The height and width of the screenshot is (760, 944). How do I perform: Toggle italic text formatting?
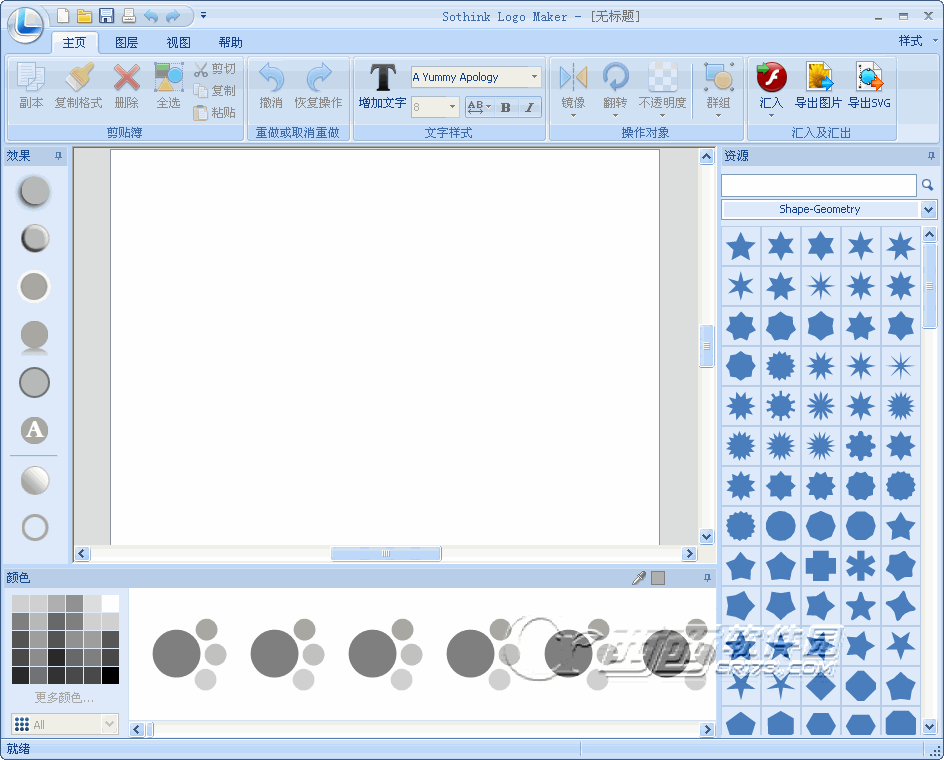click(529, 107)
